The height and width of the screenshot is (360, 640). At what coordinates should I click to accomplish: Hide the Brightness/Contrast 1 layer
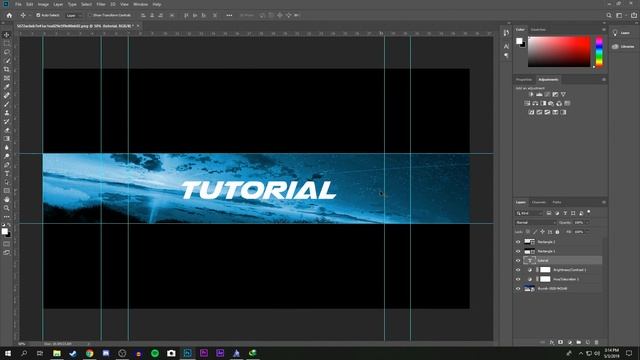[x=518, y=270]
